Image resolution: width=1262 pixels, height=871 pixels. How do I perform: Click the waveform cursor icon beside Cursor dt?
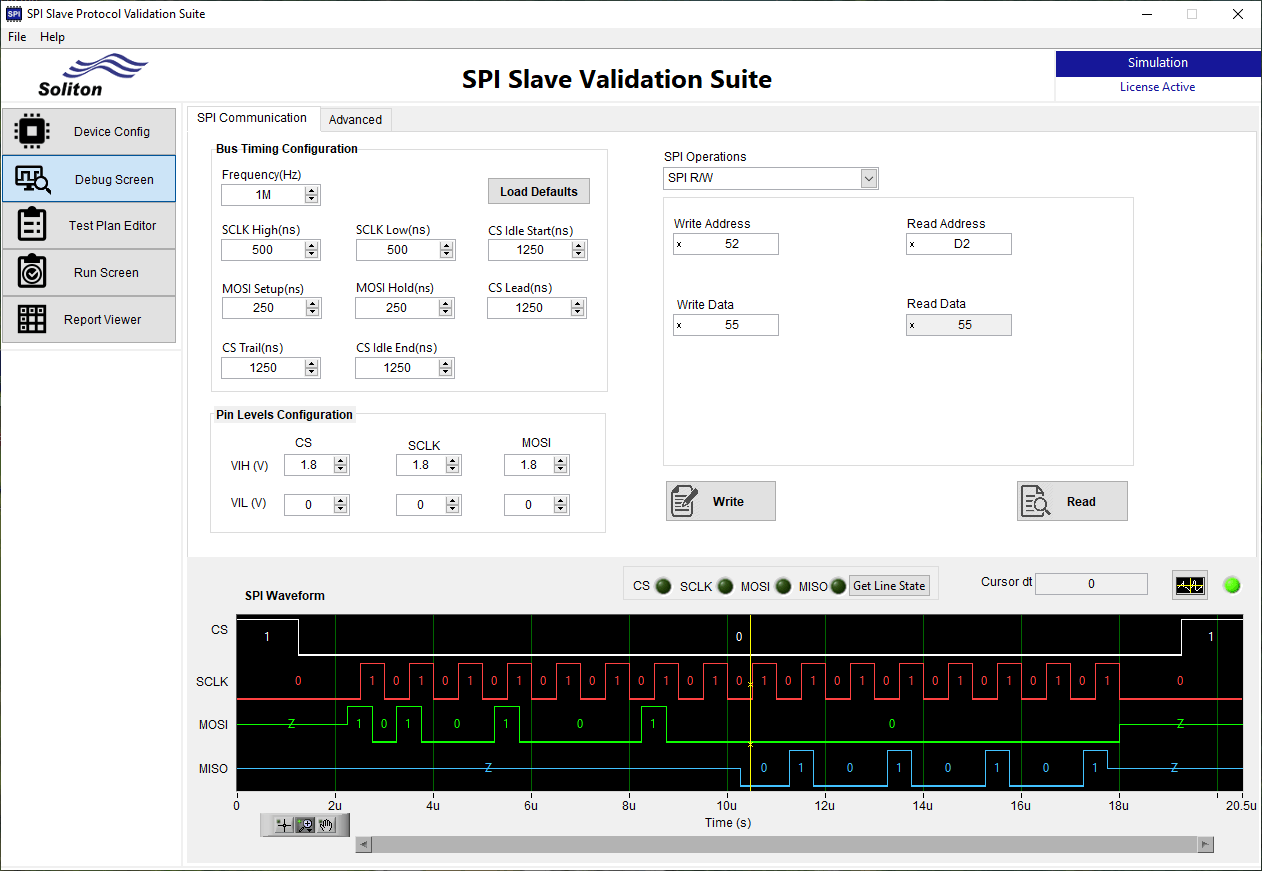[1189, 584]
